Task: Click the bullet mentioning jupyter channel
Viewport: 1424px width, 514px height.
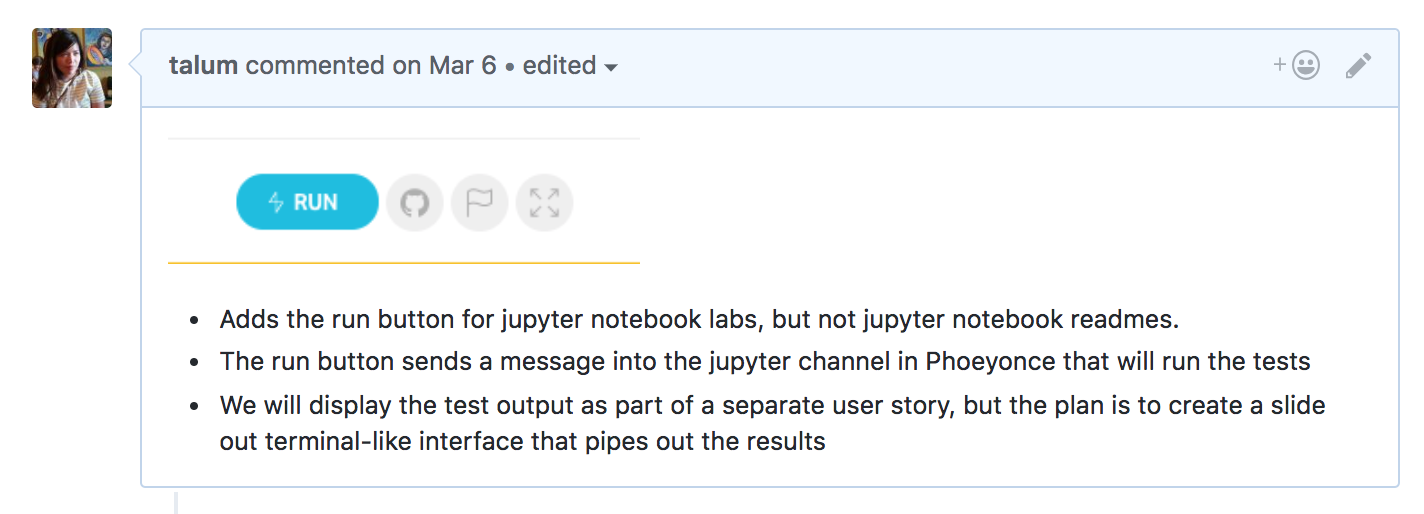Action: (764, 362)
